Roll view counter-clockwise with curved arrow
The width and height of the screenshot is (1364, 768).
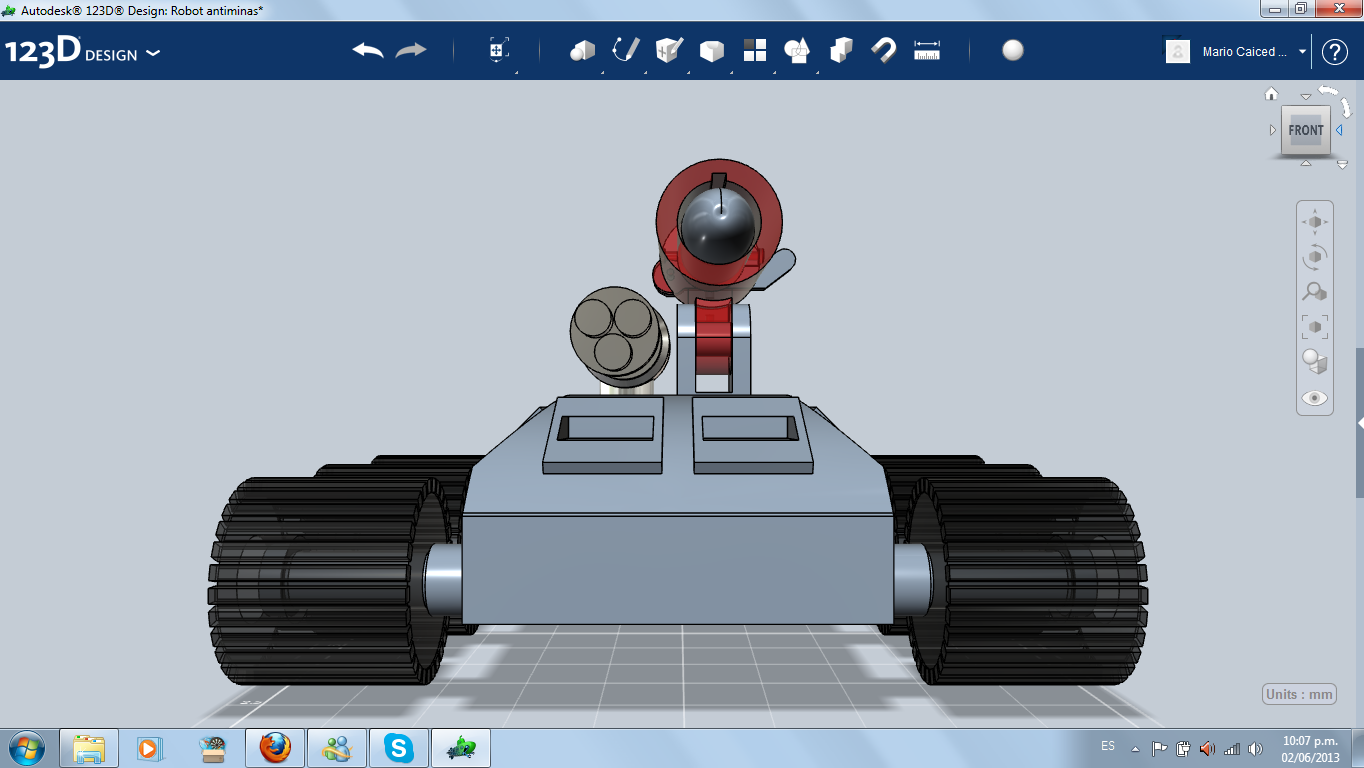[1328, 90]
